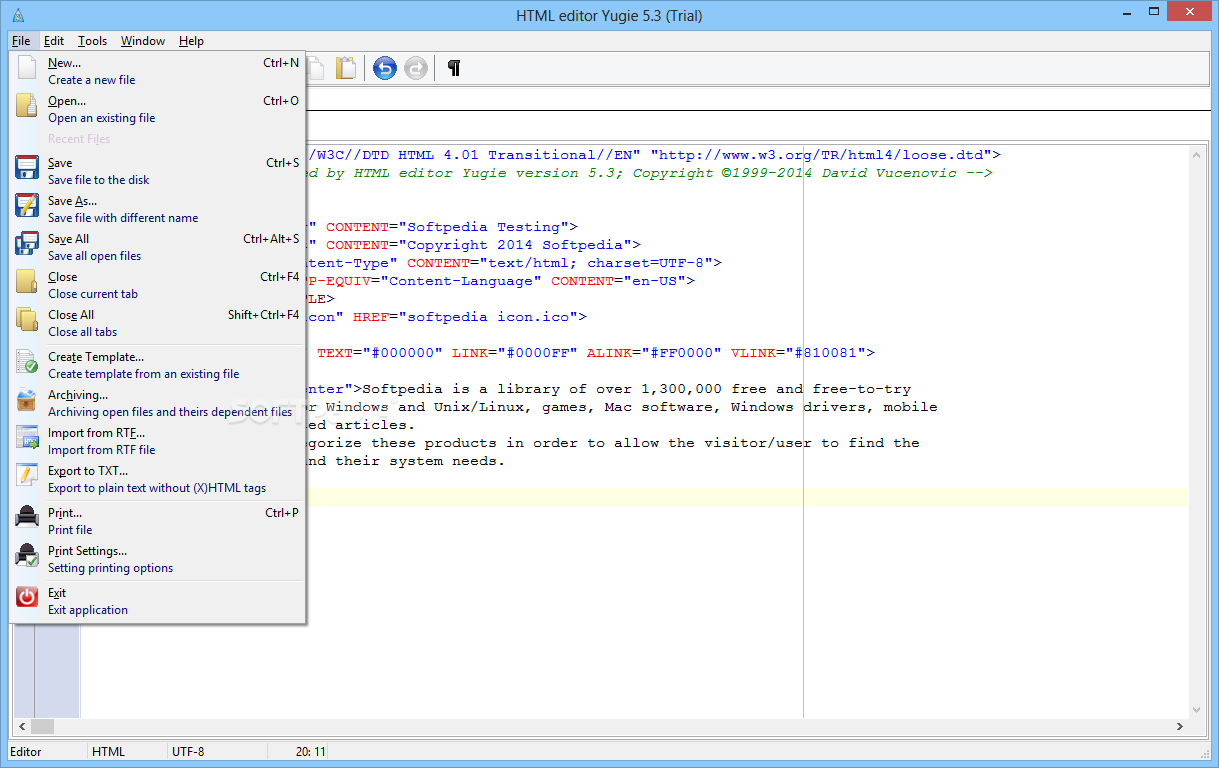The image size is (1219, 768).
Task: Choose Open... from the File menu
Action: pyautogui.click(x=158, y=109)
